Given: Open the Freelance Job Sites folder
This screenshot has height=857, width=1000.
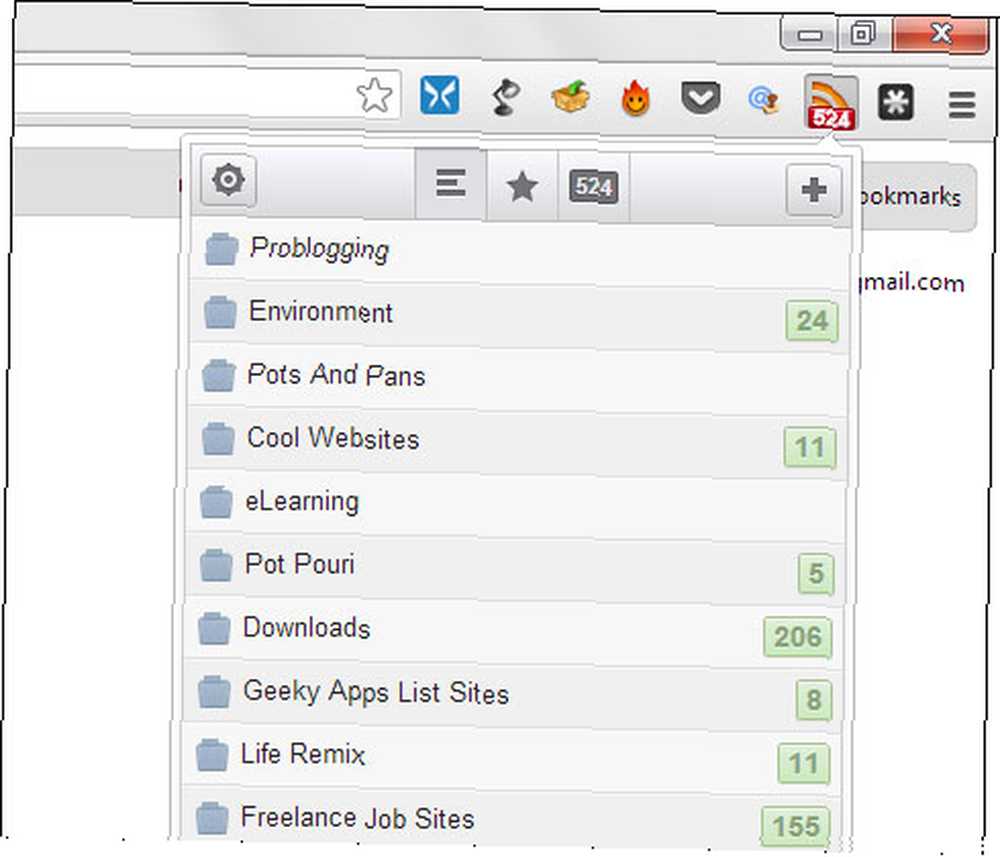Looking at the screenshot, I should click(510, 816).
